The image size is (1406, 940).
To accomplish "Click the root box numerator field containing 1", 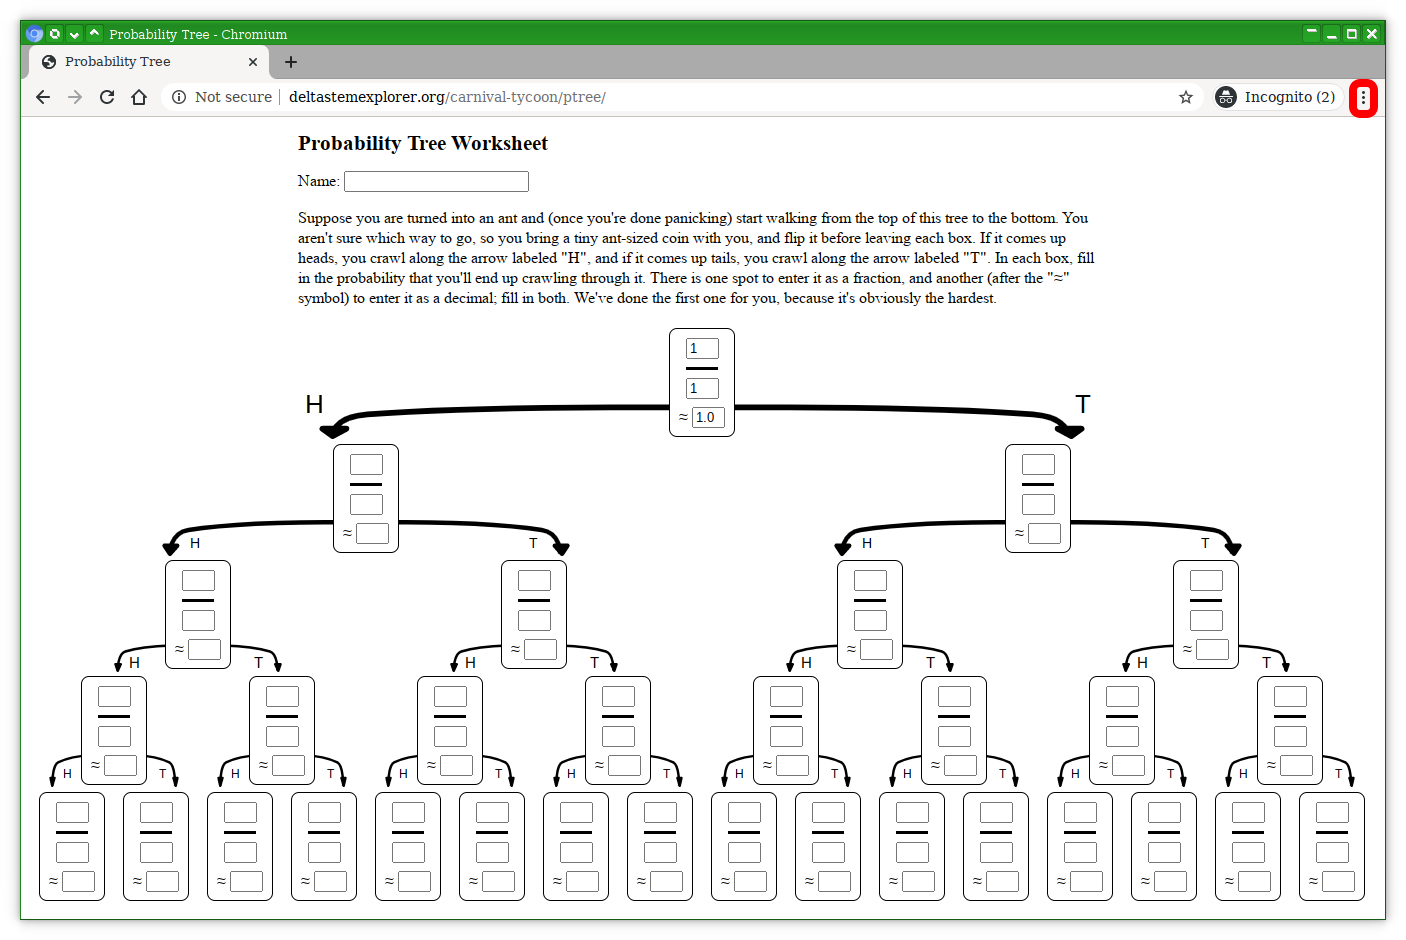I will (702, 348).
